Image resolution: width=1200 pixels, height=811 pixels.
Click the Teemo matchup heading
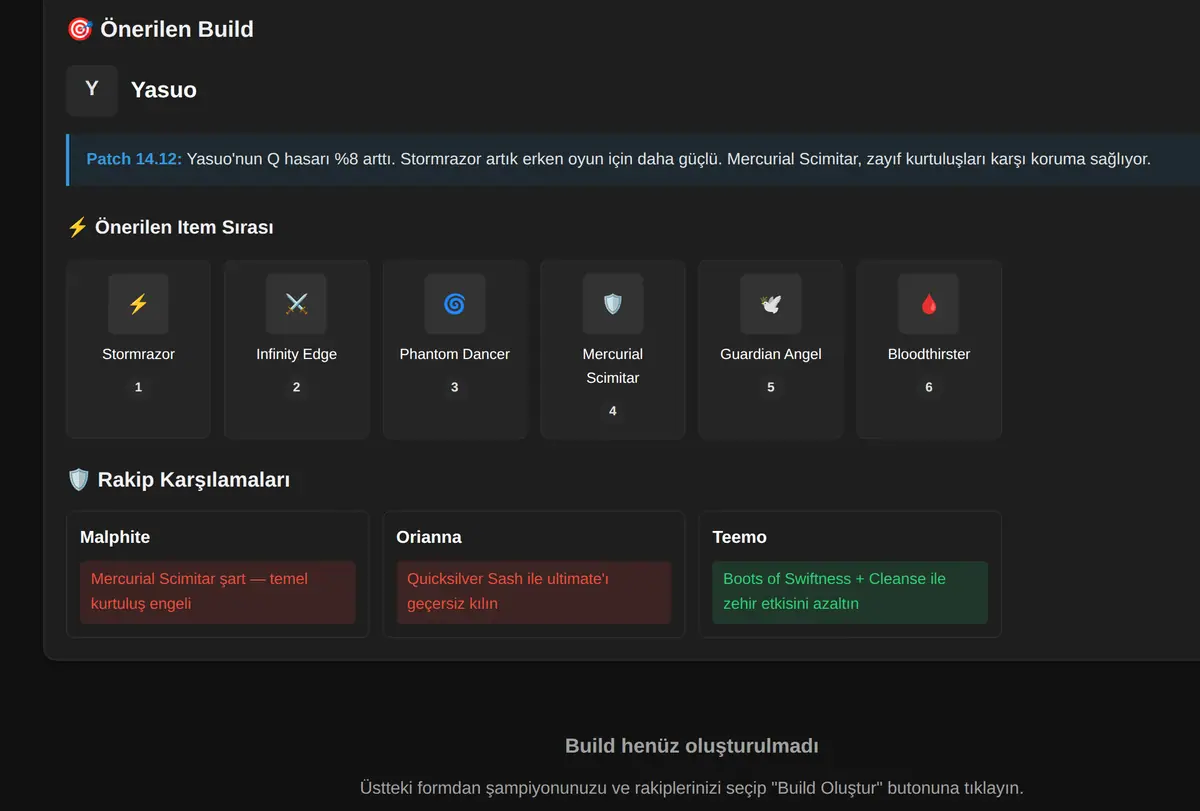[x=739, y=537]
